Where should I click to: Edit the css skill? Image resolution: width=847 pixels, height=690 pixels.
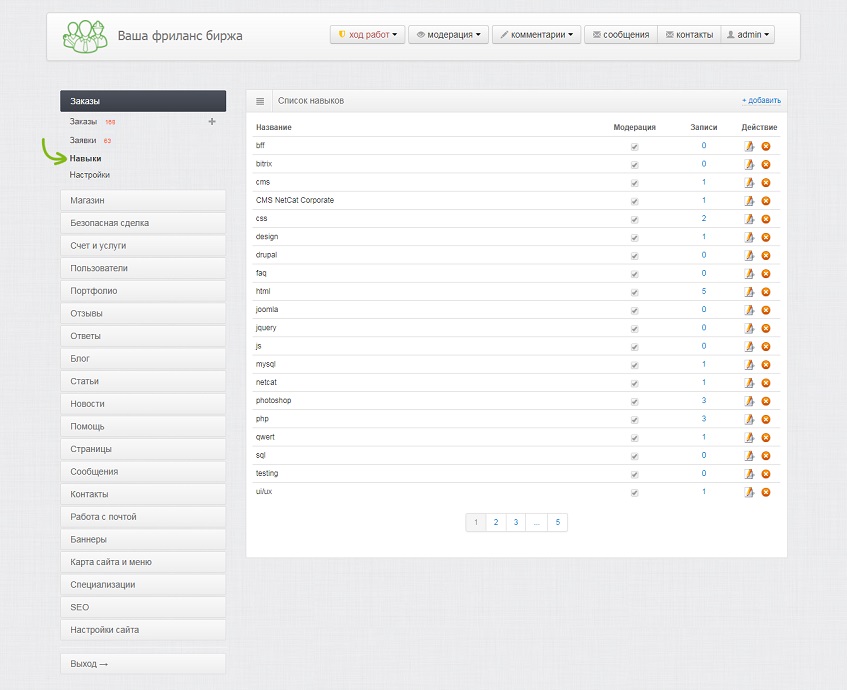click(x=749, y=219)
